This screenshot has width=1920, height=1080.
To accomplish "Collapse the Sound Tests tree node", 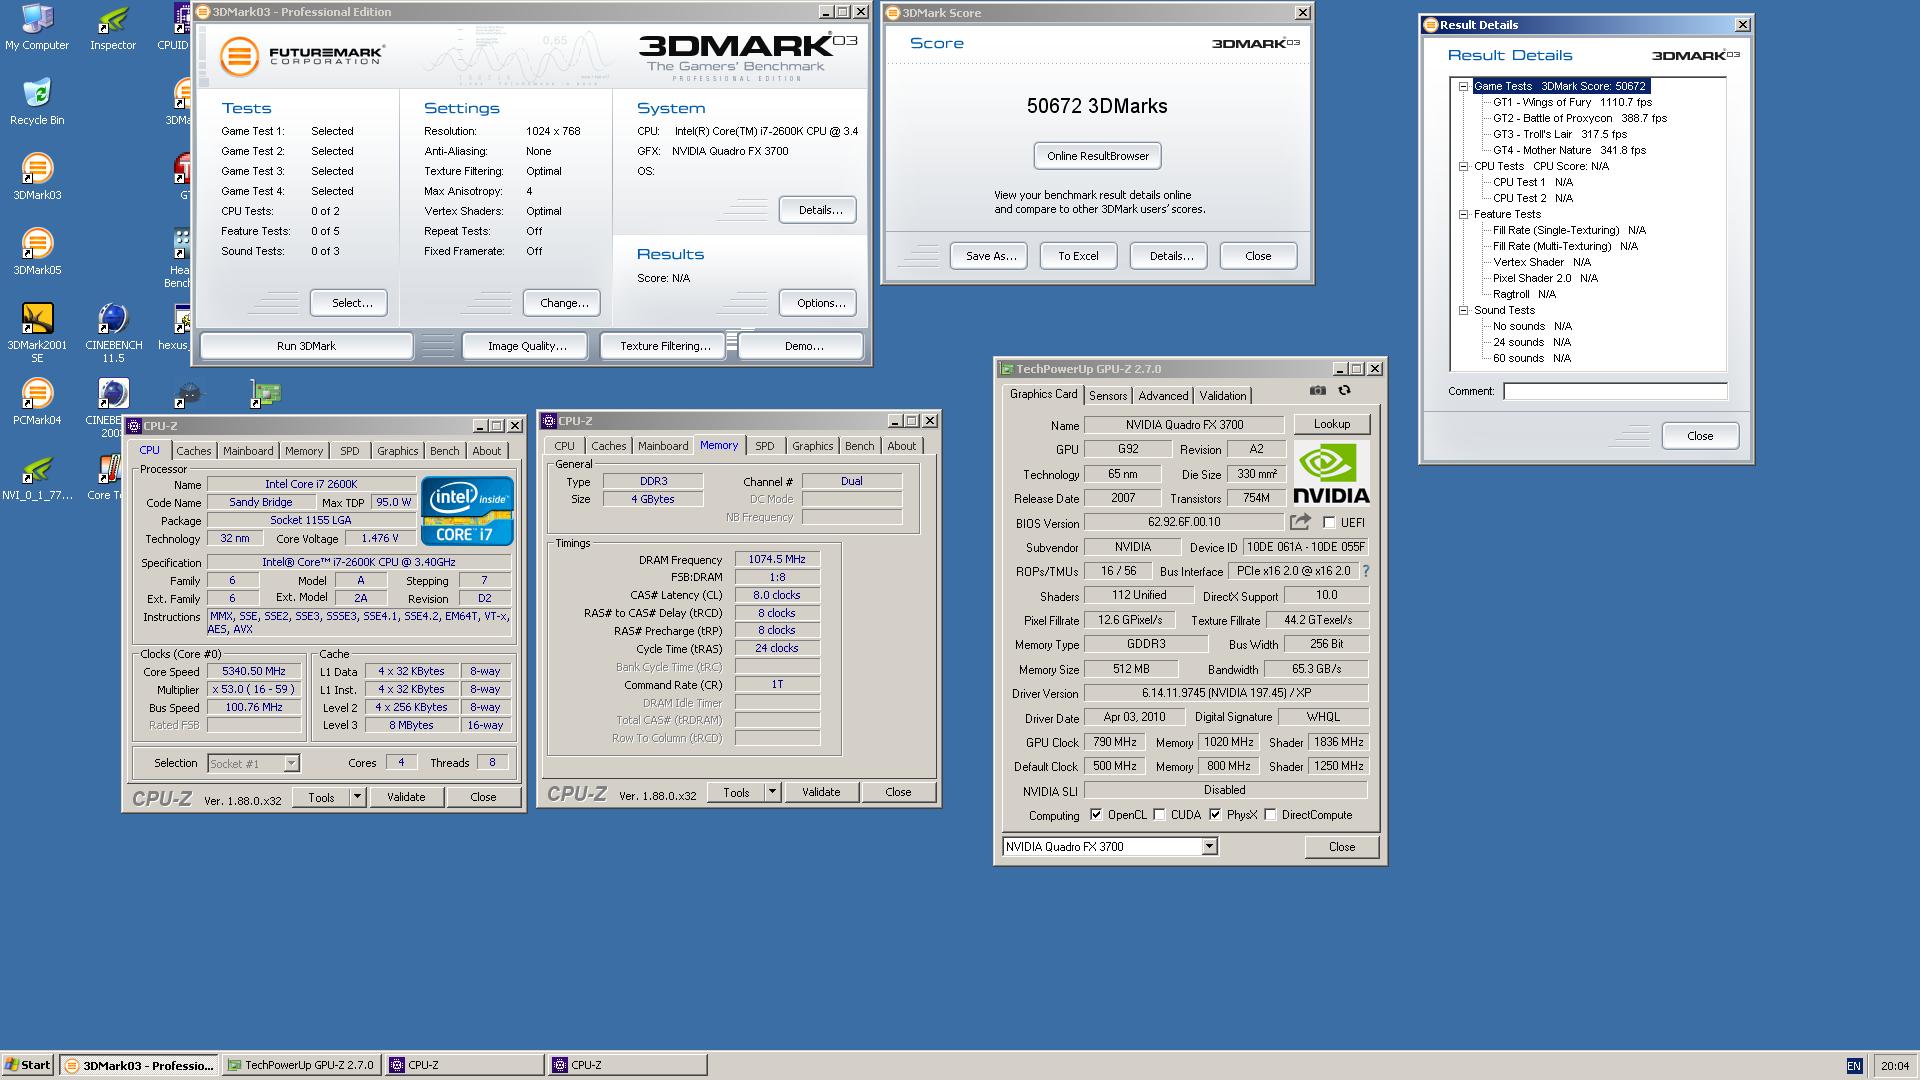I will 1463,310.
